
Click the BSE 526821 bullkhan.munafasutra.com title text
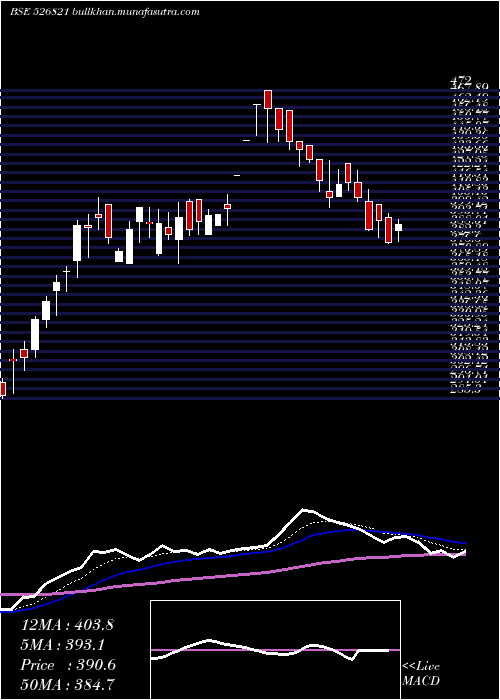tap(105, 12)
